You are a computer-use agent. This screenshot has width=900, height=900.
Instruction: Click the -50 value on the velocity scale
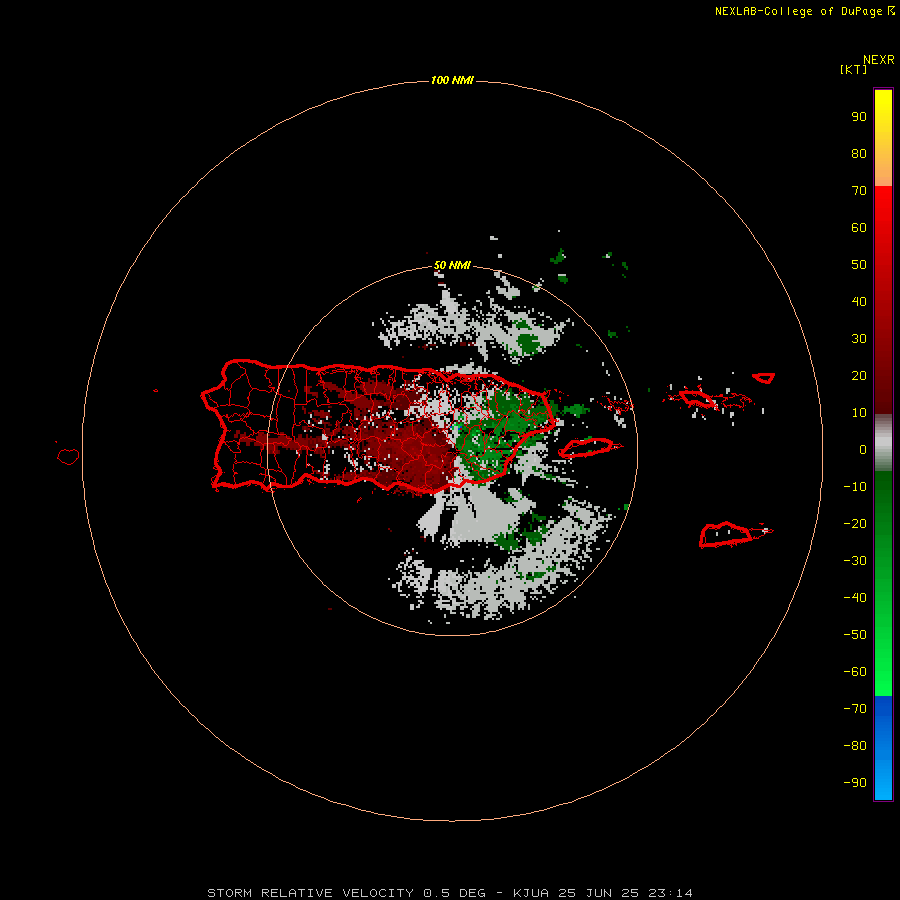point(855,635)
